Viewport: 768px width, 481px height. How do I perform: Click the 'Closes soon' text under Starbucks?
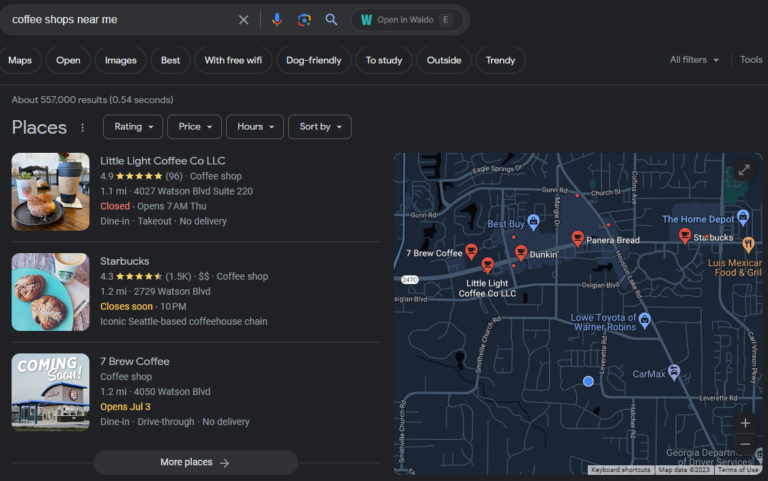coord(126,307)
